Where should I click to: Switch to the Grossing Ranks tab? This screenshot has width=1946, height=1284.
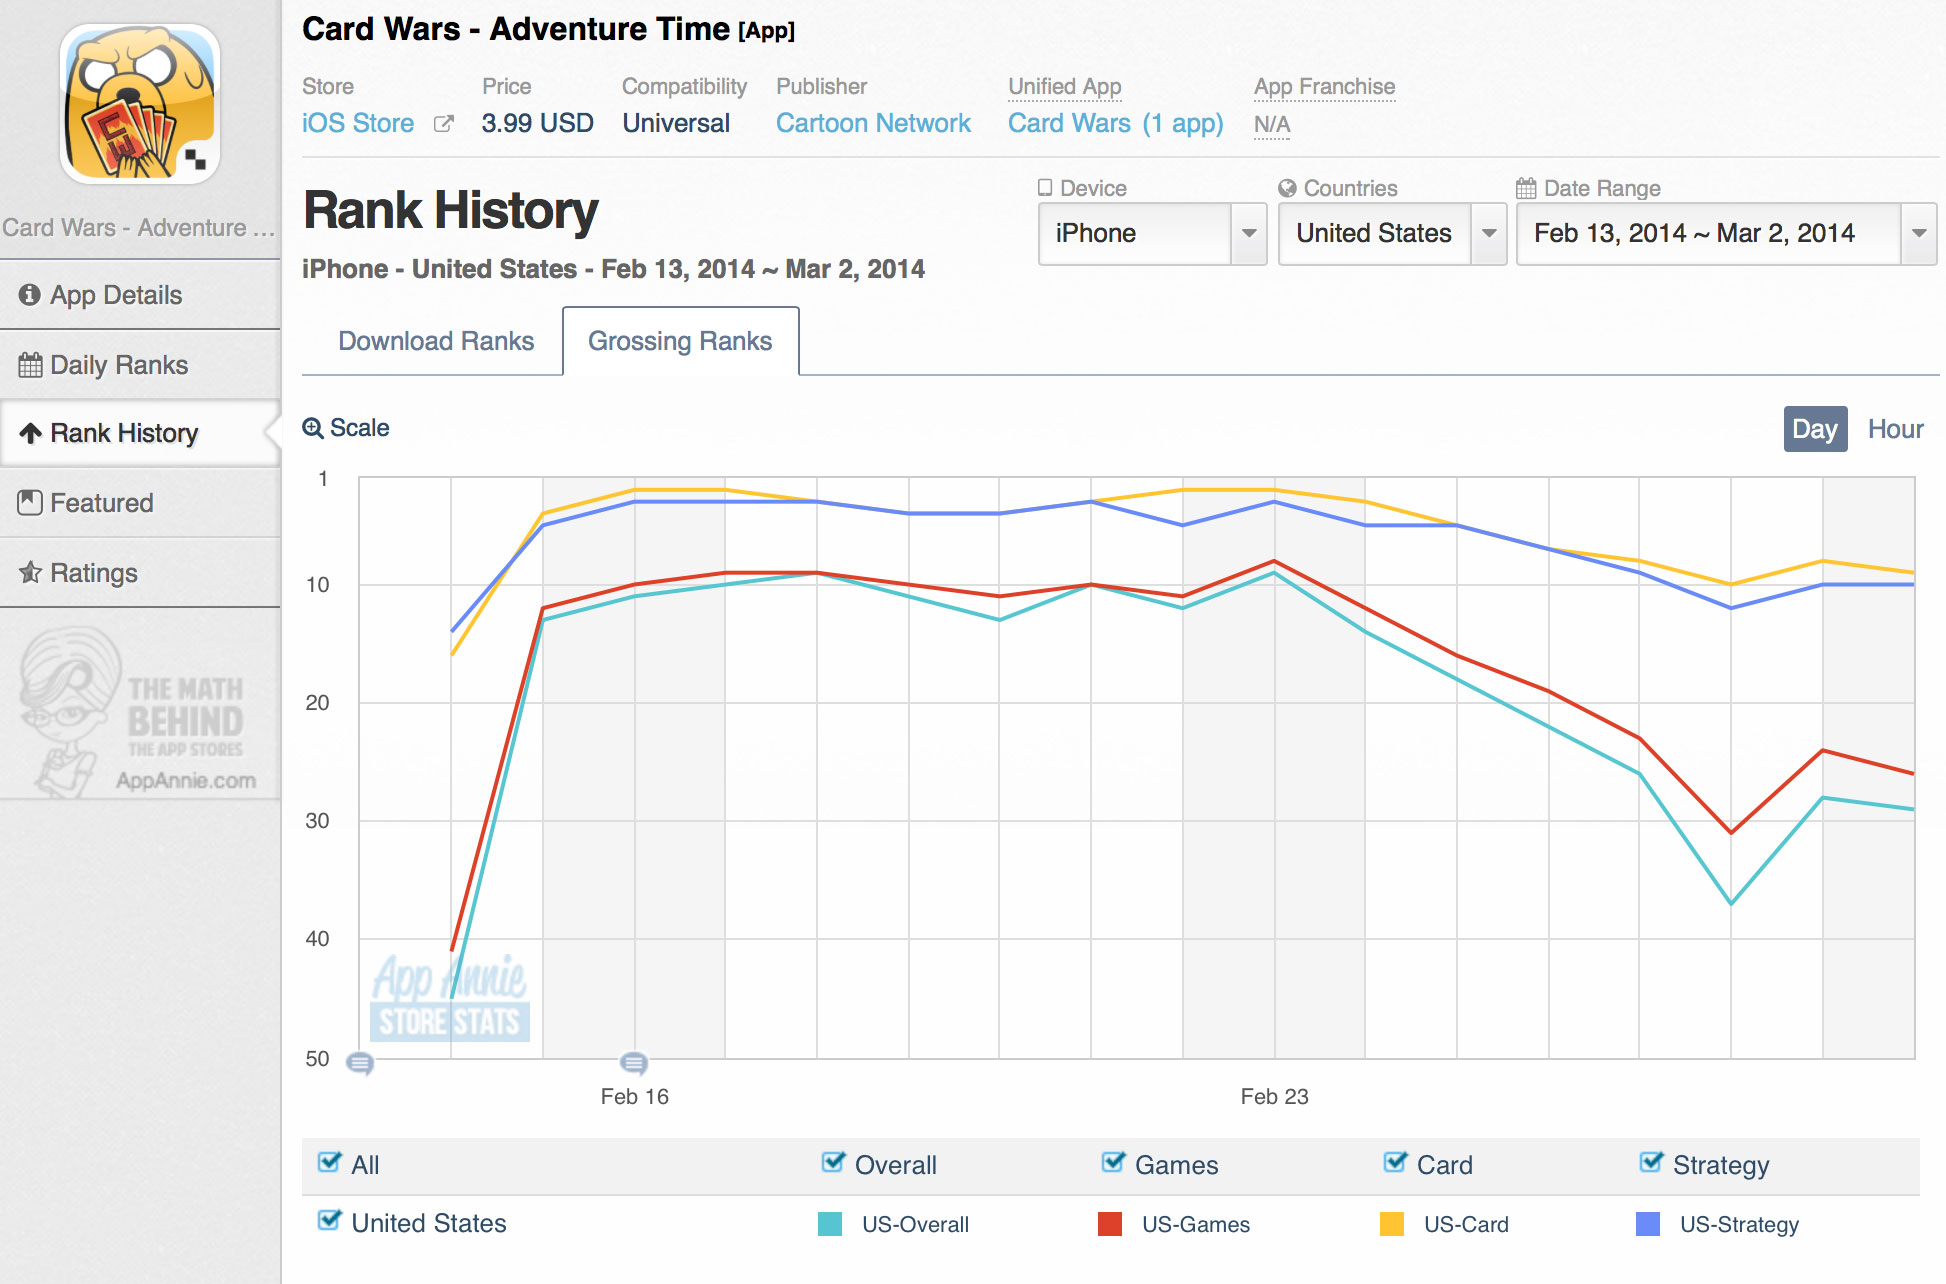(x=680, y=341)
